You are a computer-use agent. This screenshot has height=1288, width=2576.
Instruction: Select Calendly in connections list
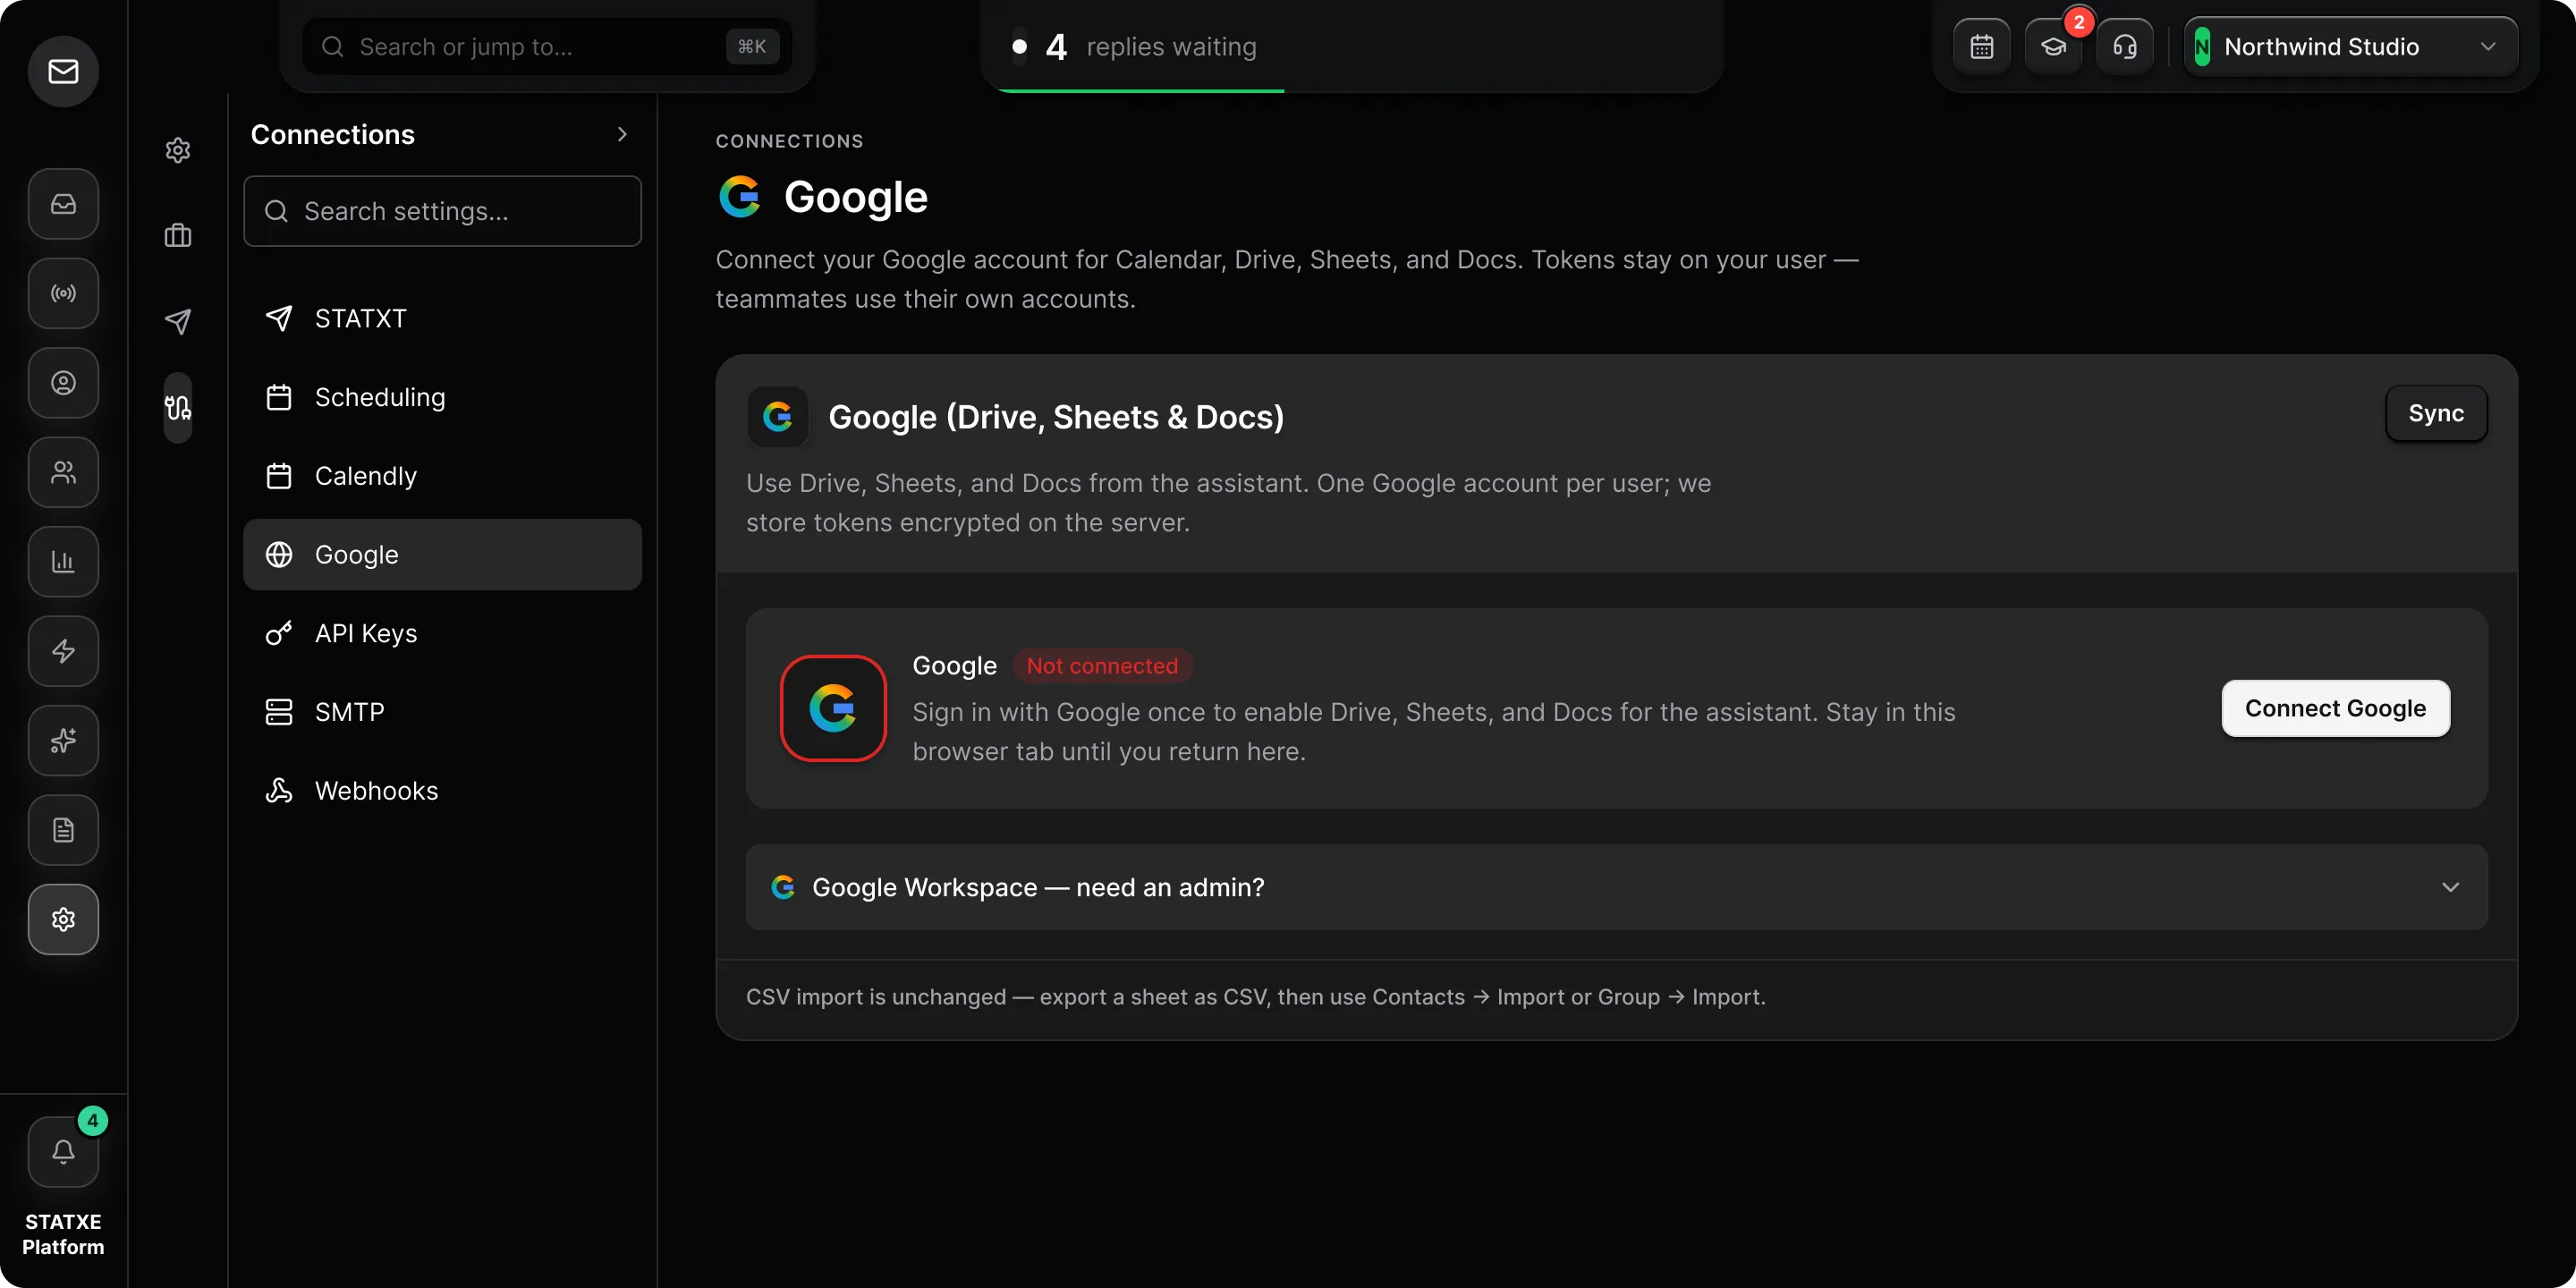coord(442,476)
